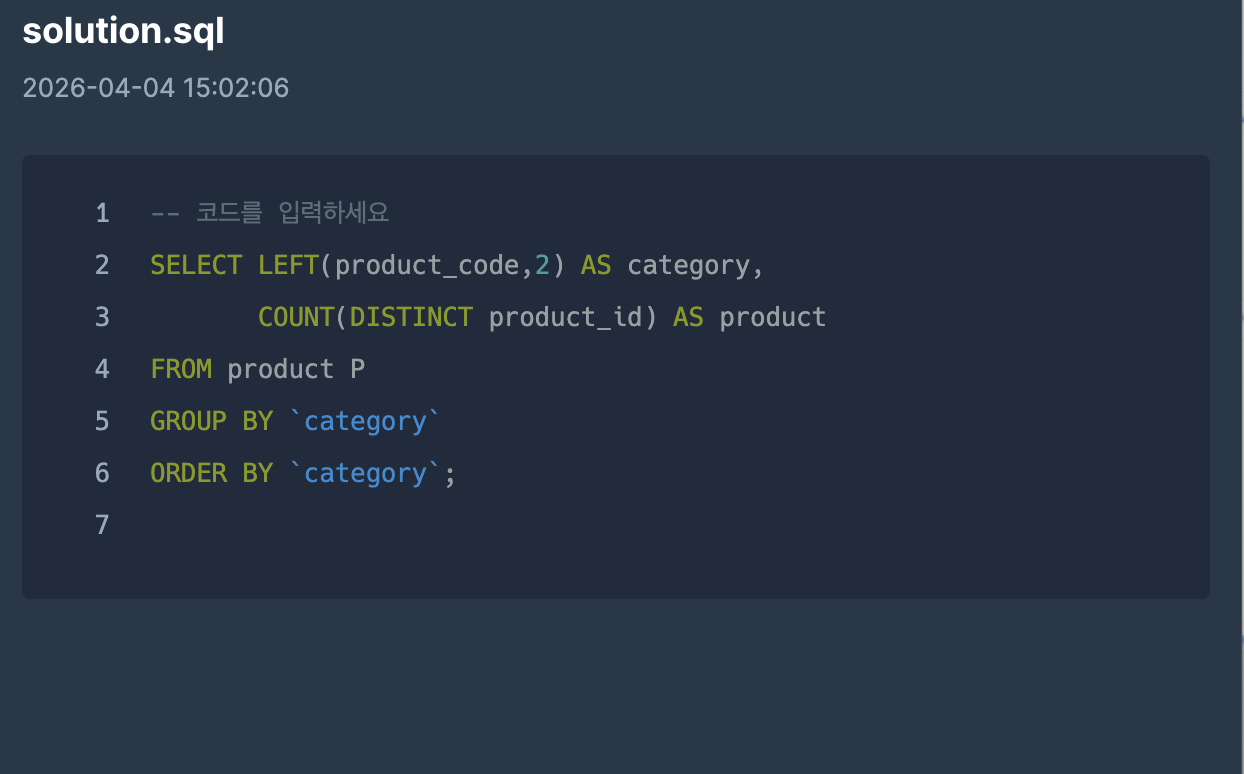Screen dimensions: 1244x774
Task: Click line number 2 in gutter
Action: click(102, 265)
